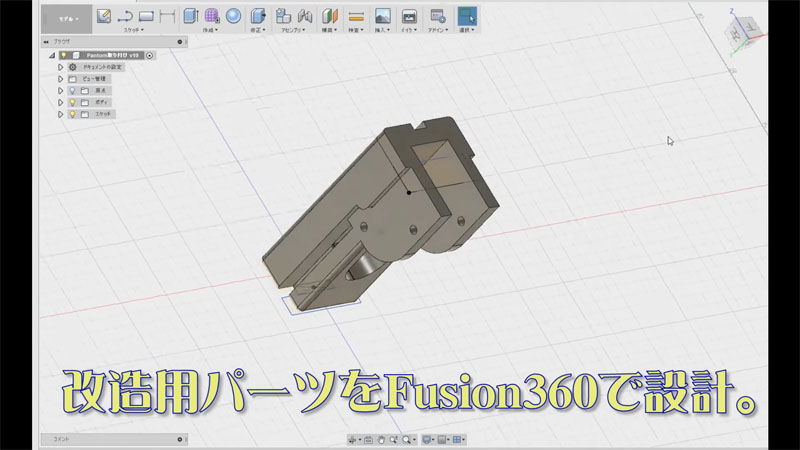This screenshot has width=800, height=450.
Task: Select the ビュー管理 folder row
Action: (89, 79)
